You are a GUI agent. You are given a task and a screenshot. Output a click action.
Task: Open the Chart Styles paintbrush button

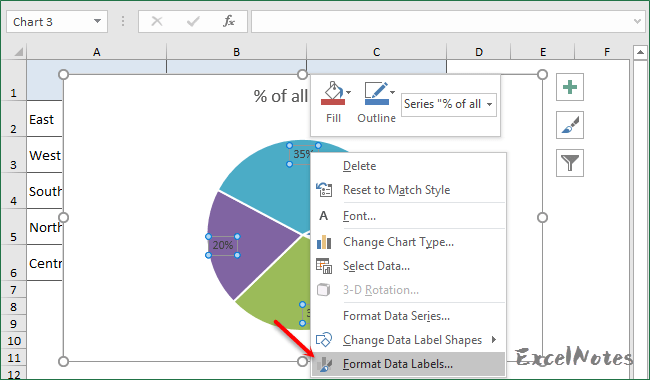click(570, 125)
